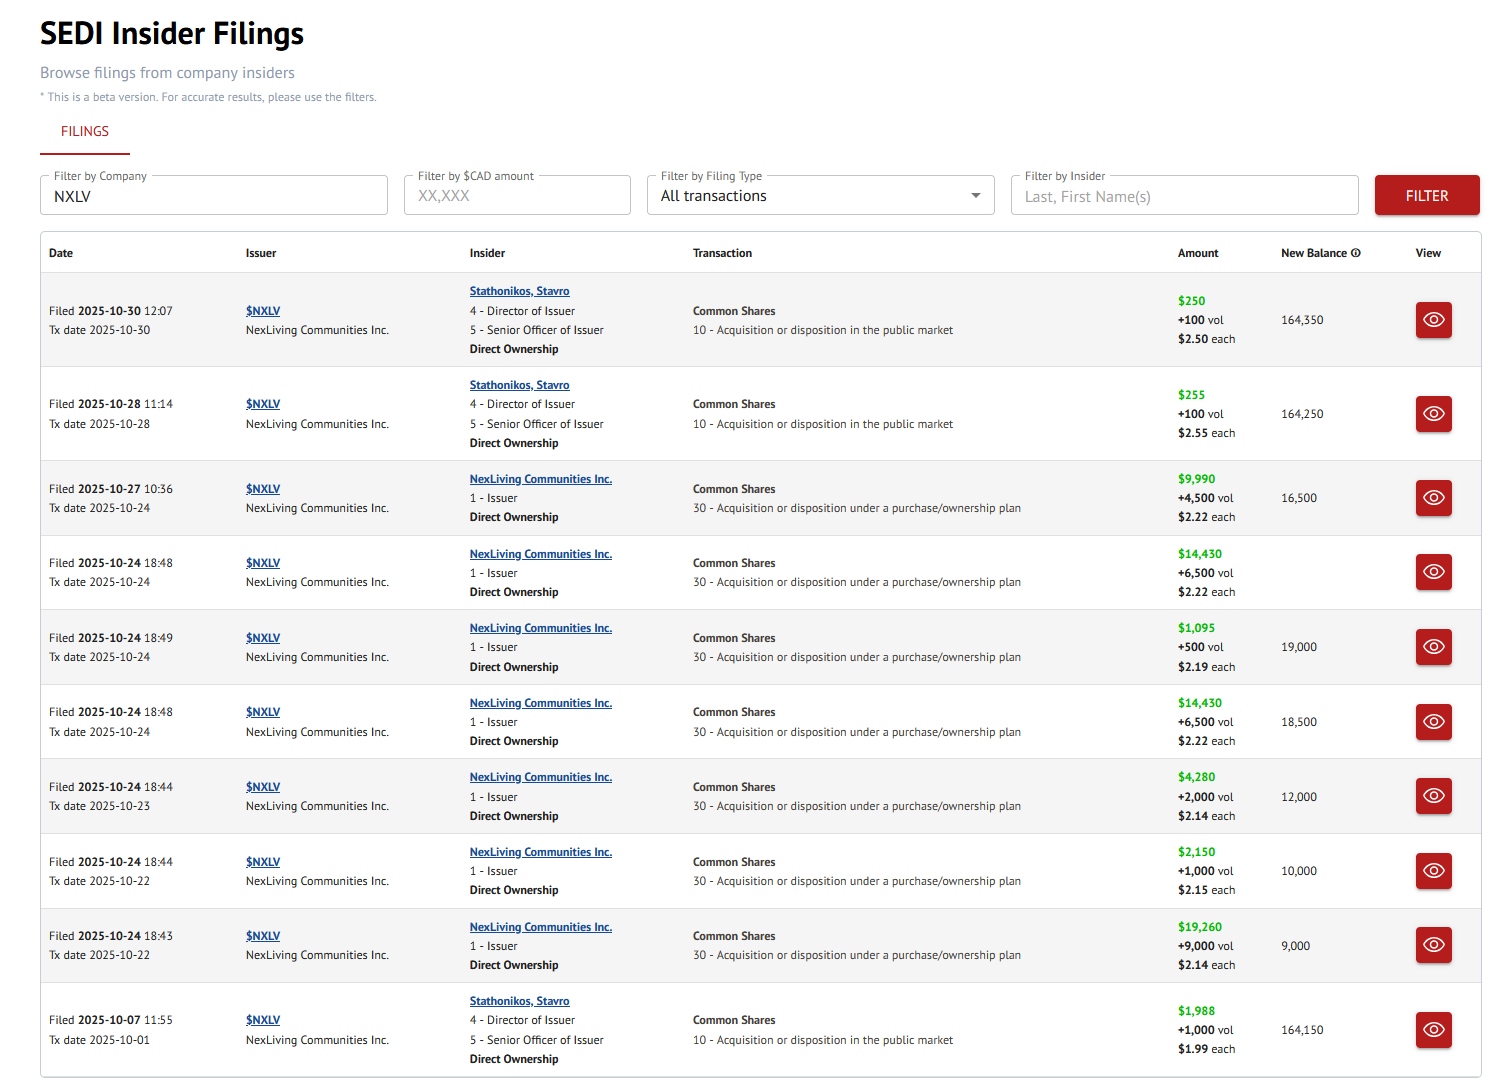Screen dimensions: 1497x1086
Task: Open the $NXLV link in the 2025-10-27 filing row
Action: tap(263, 489)
